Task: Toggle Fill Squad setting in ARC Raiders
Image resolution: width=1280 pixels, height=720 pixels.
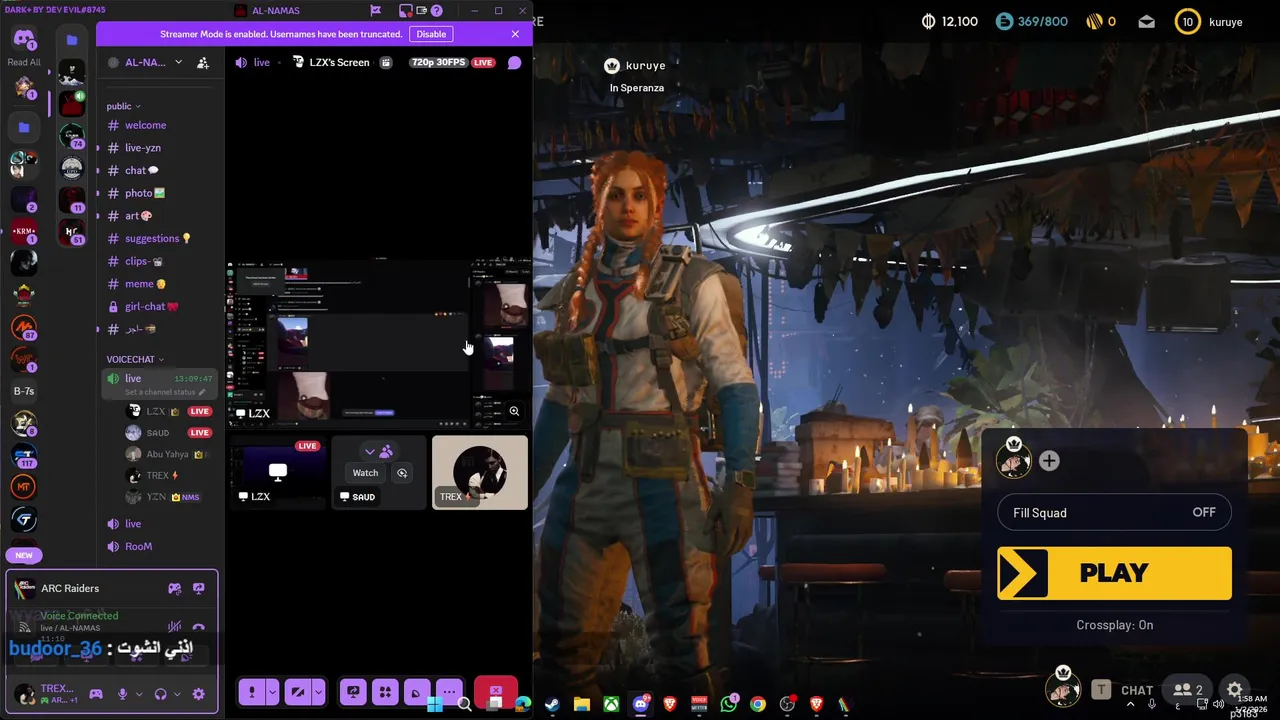Action: 1114,513
